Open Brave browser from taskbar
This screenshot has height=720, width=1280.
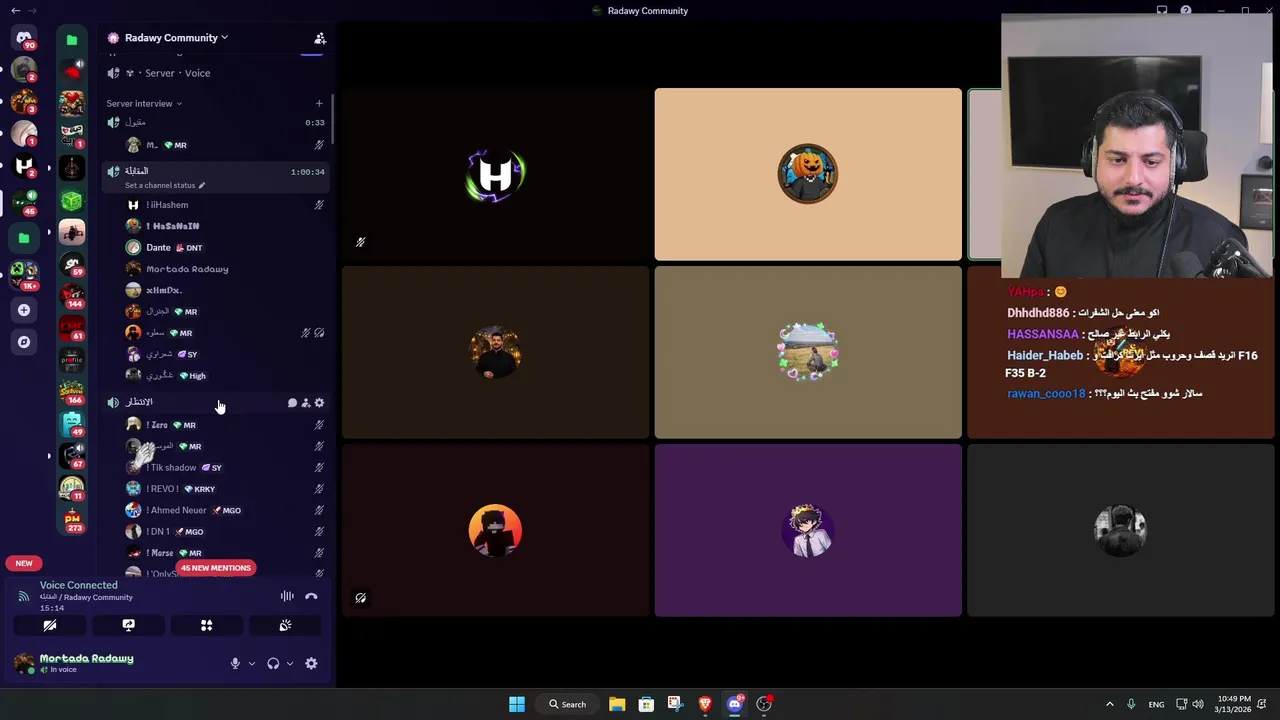[705, 704]
